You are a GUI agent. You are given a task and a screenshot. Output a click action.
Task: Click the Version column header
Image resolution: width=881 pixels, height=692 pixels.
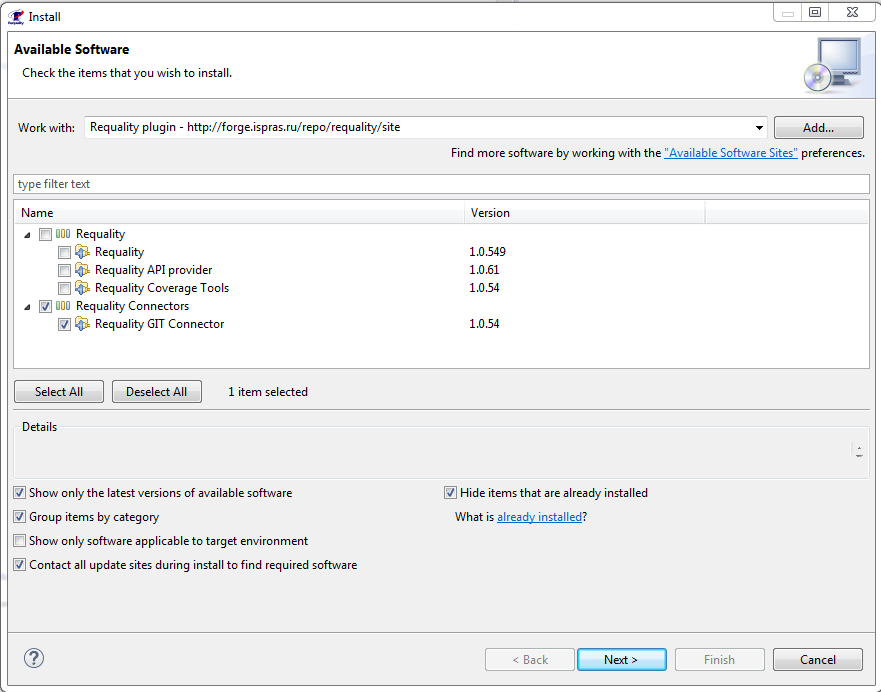pyautogui.click(x=585, y=213)
